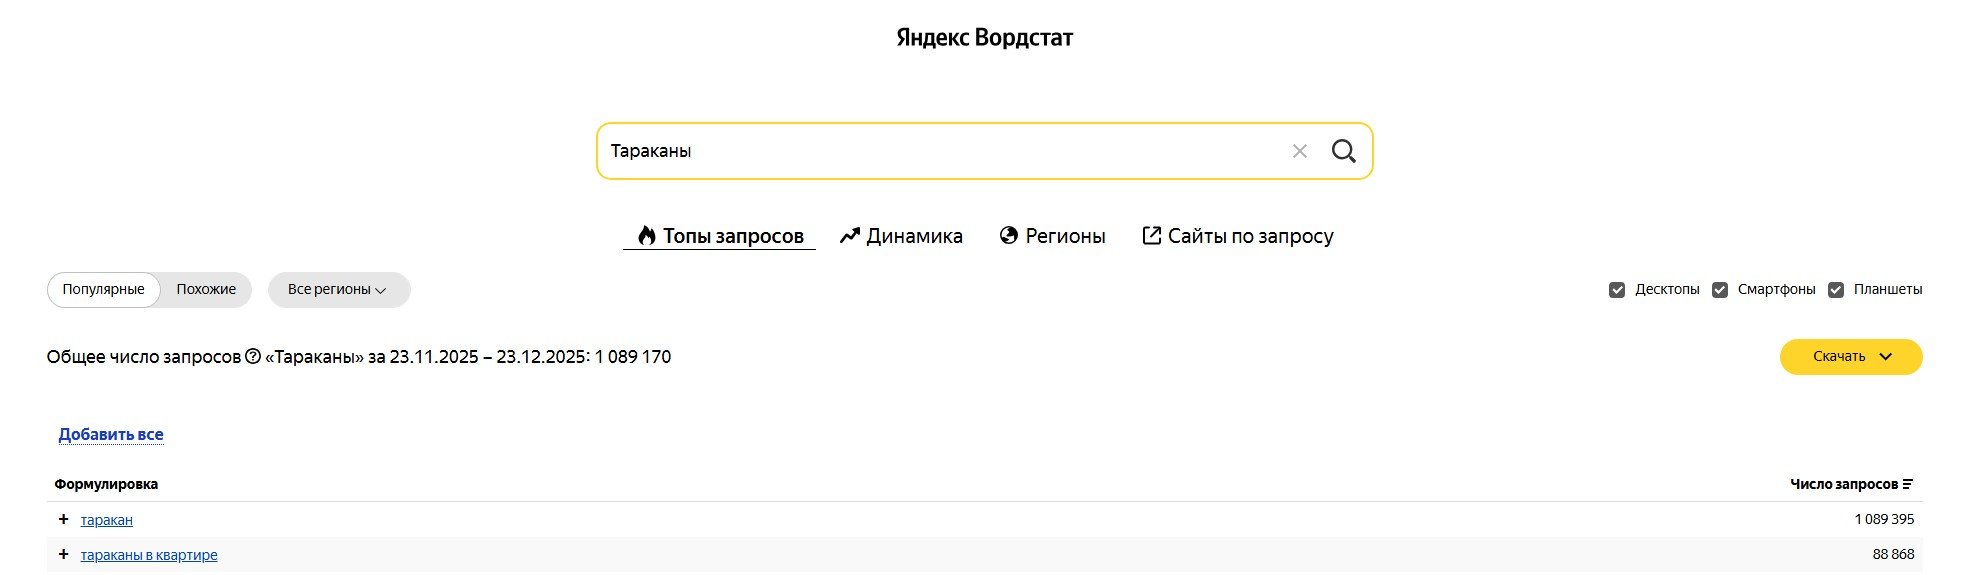Select the Популярные option
The height and width of the screenshot is (575, 1976).
103,289
